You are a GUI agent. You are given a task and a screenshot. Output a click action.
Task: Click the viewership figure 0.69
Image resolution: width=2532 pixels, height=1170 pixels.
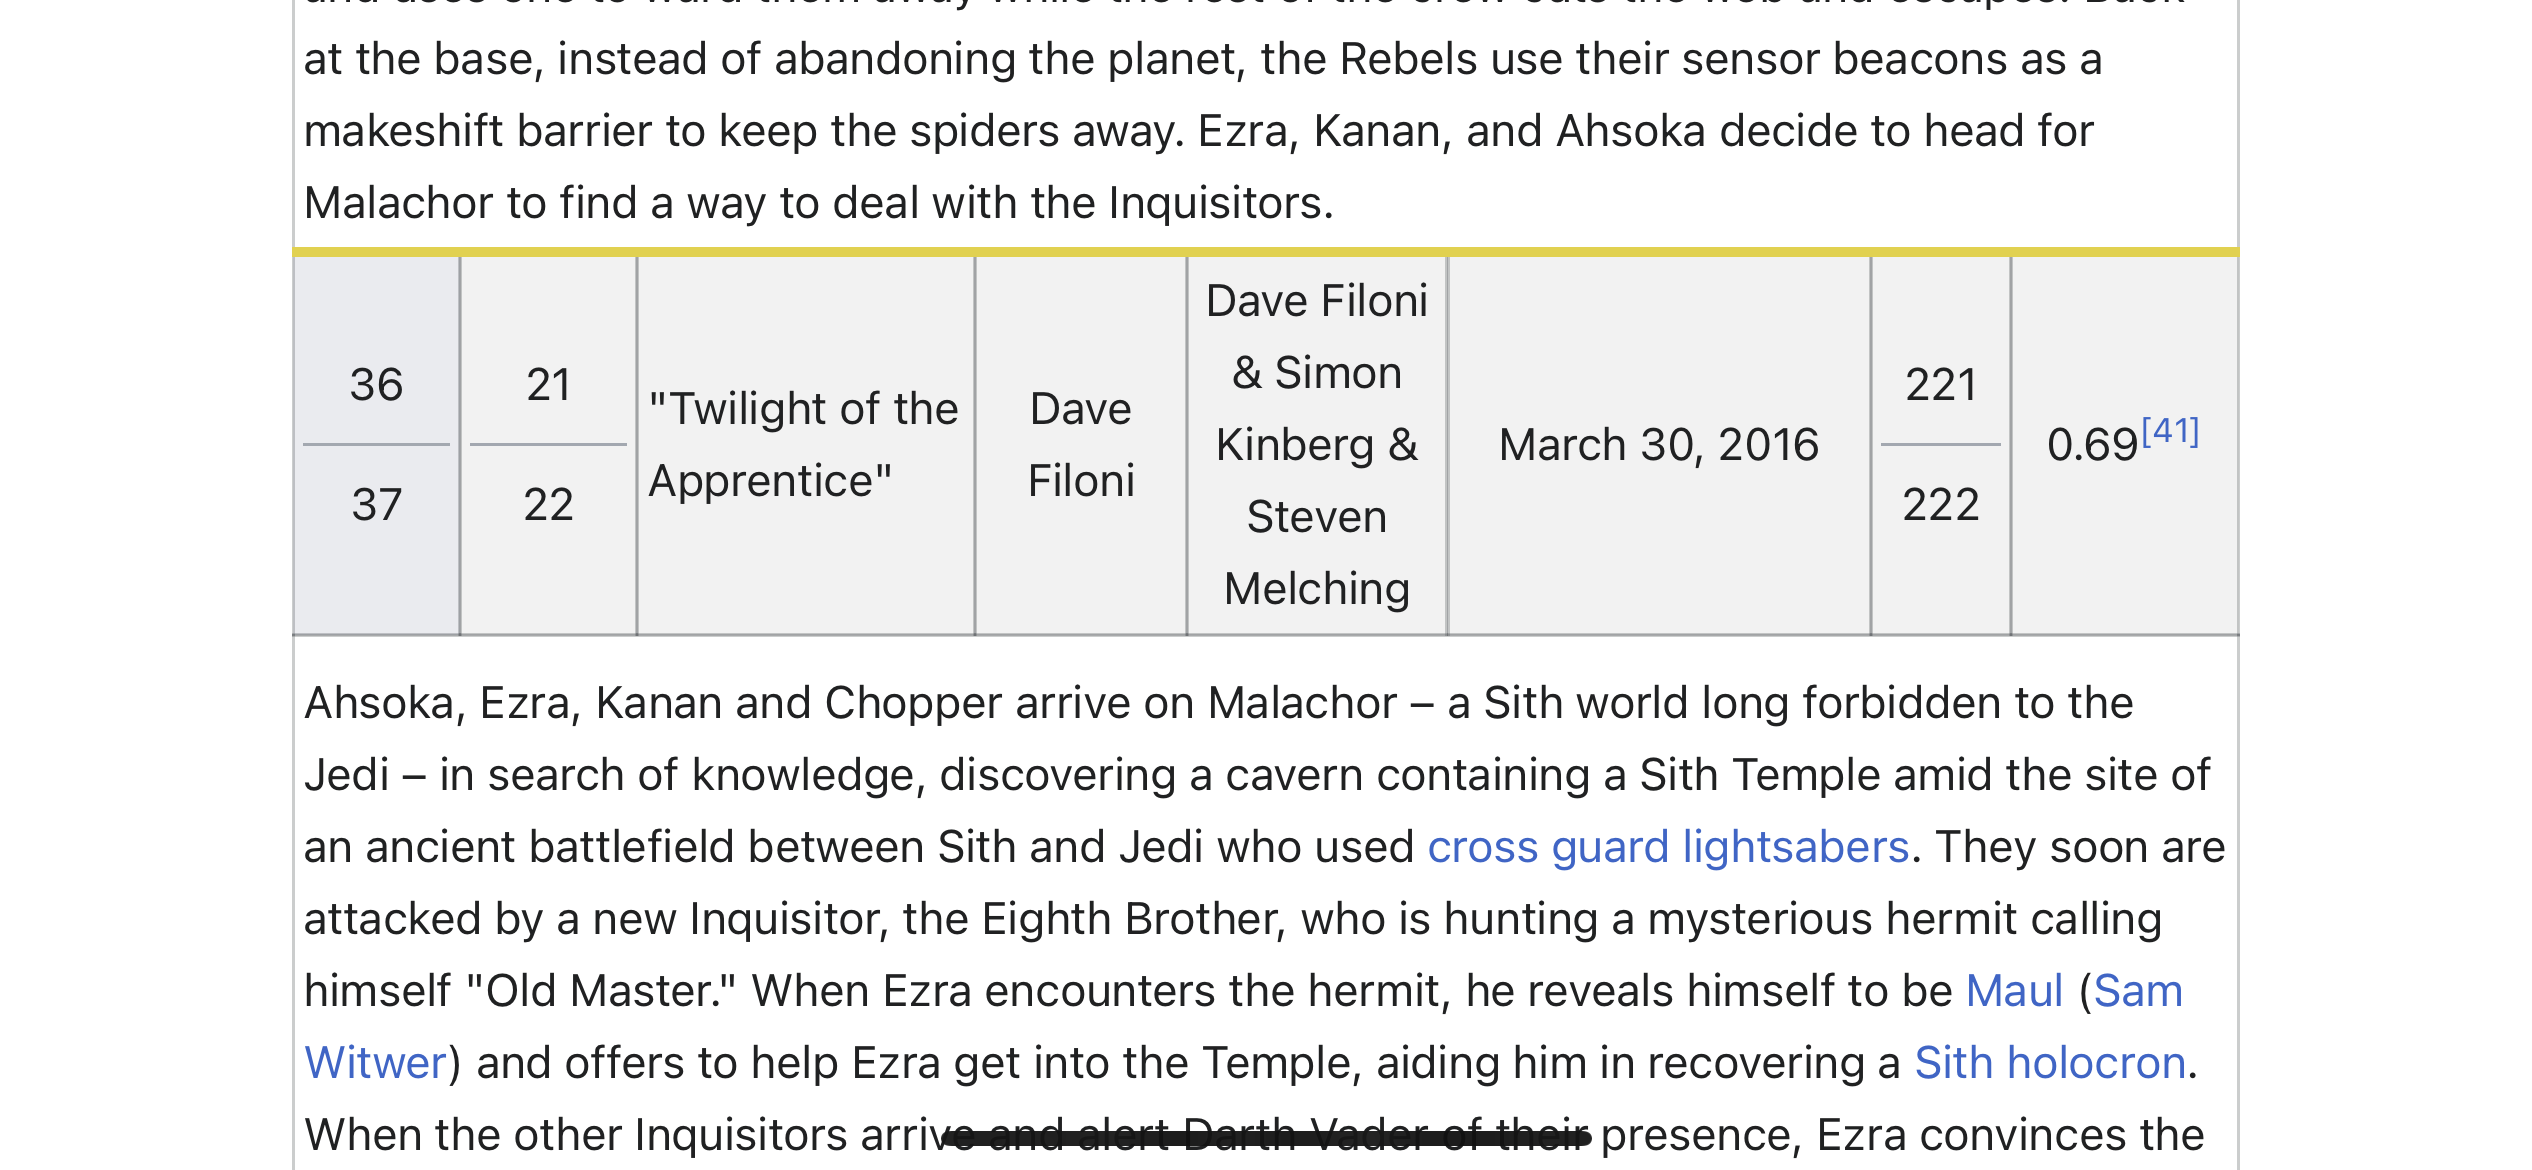click(x=2092, y=445)
